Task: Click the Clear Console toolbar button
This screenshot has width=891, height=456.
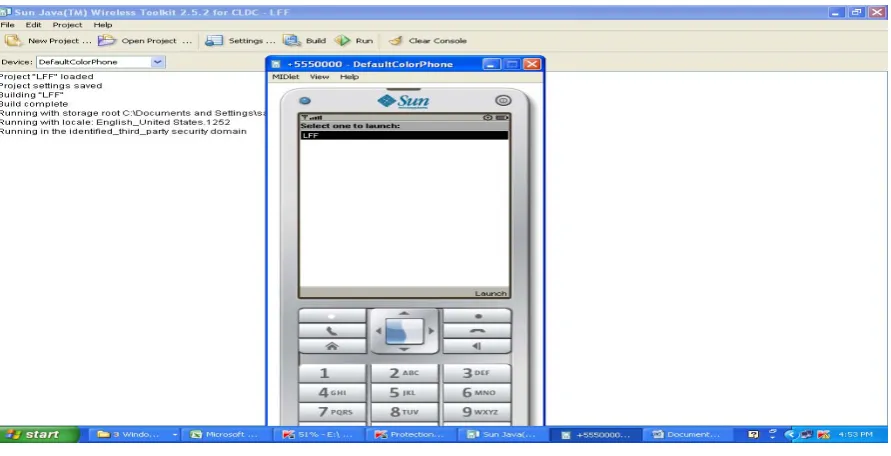Action: click(x=427, y=41)
